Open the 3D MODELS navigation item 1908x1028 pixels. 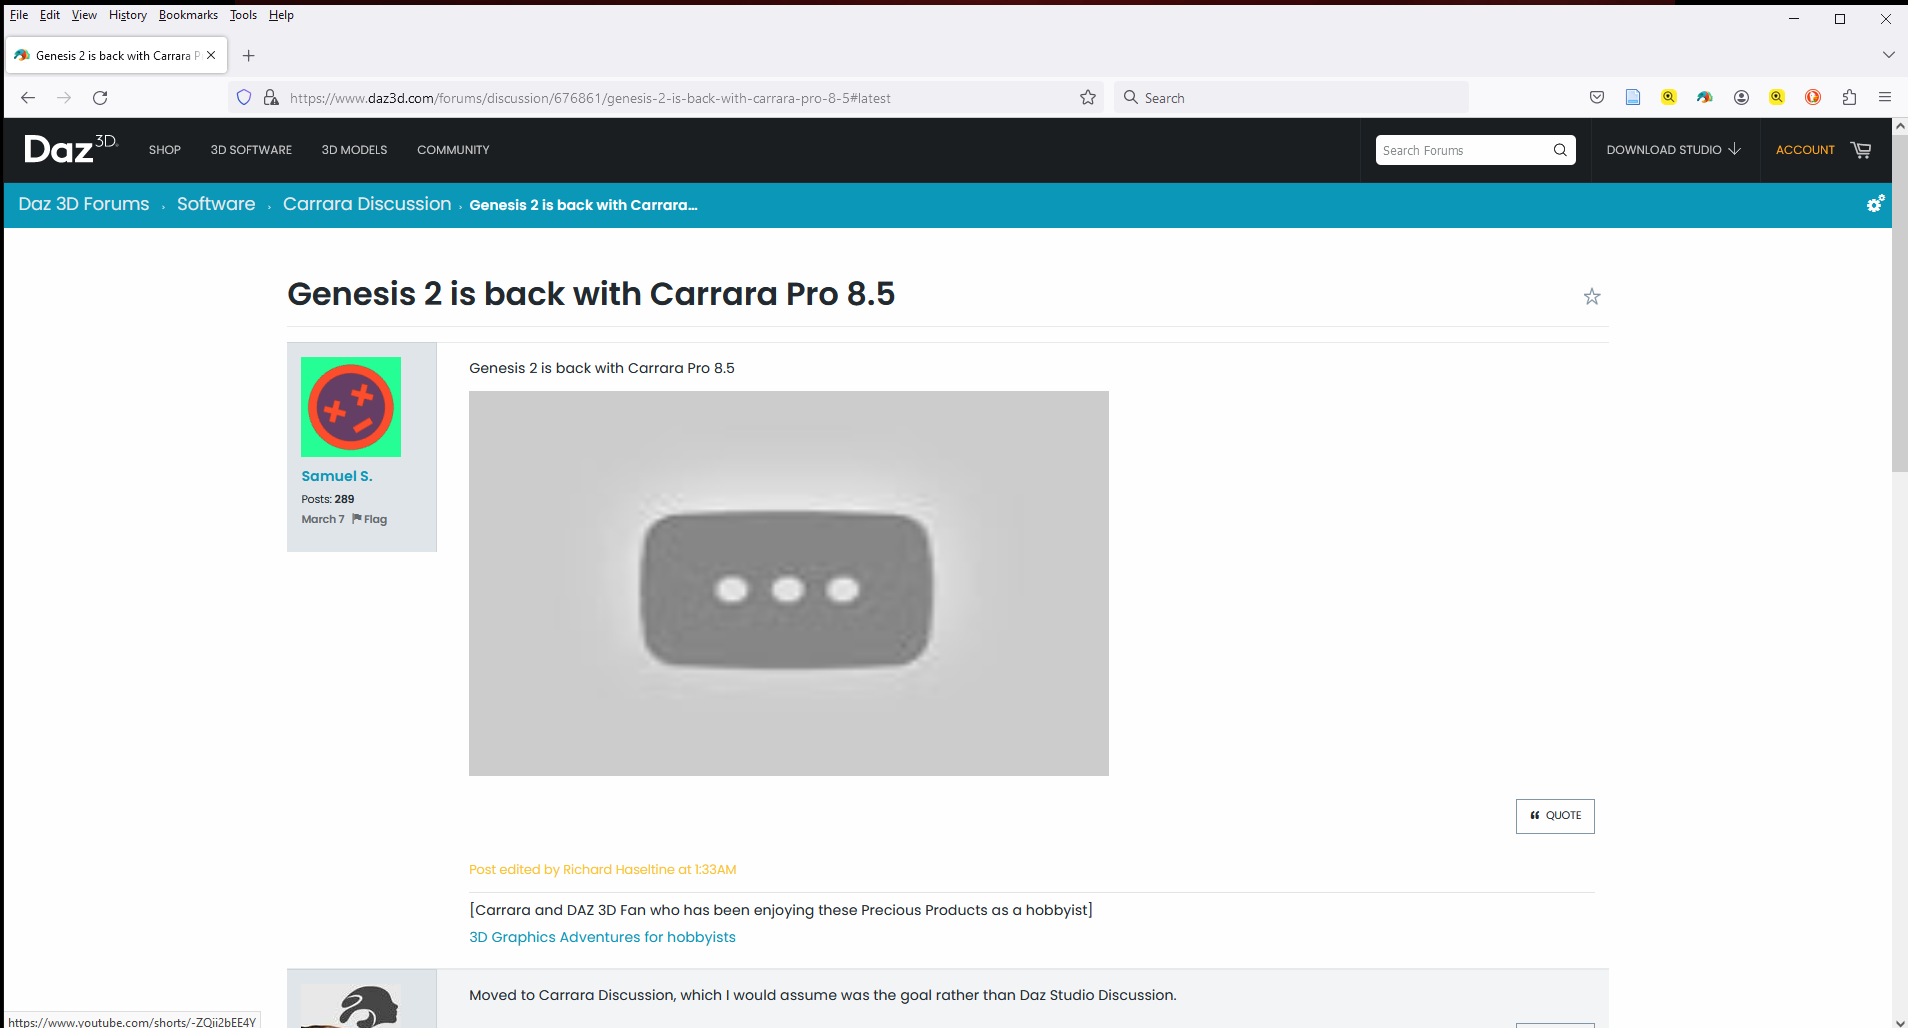tap(354, 150)
